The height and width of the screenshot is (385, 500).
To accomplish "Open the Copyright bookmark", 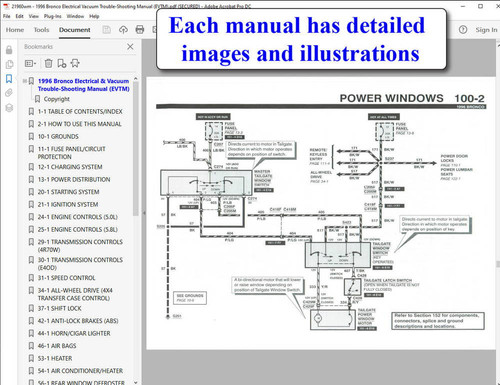I will [57, 99].
